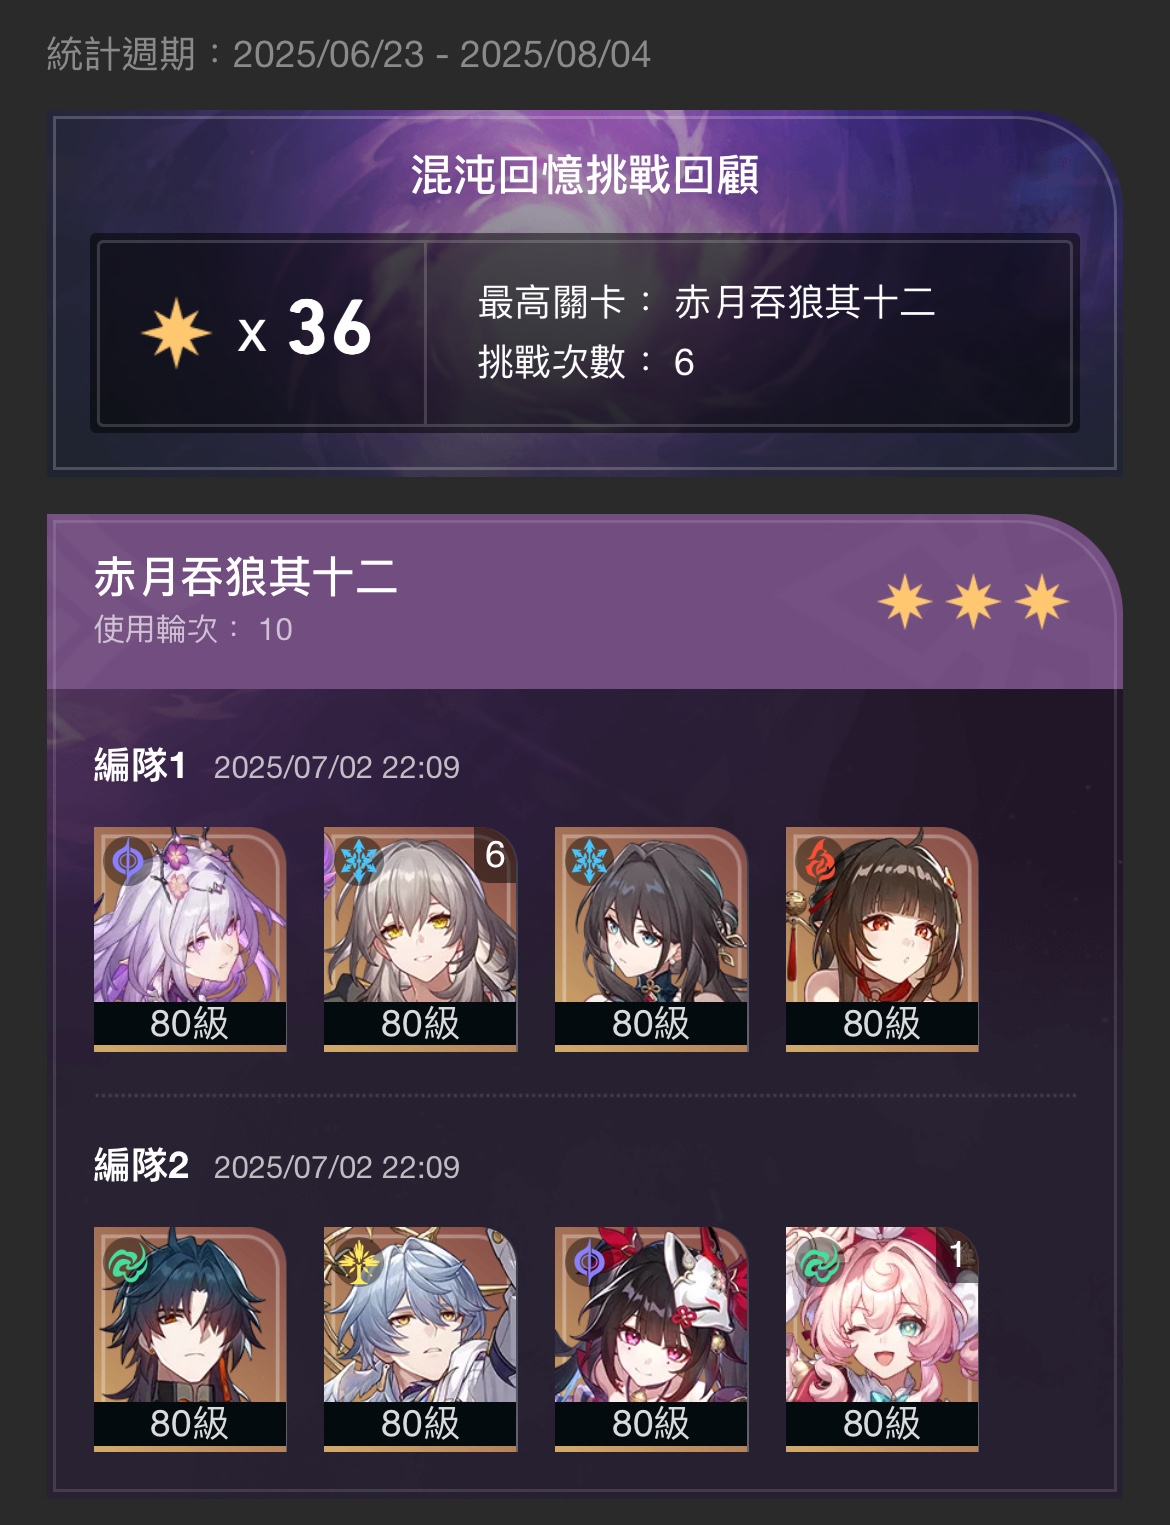Click the Ice element icon on black-haired character
The image size is (1170, 1525).
[589, 860]
